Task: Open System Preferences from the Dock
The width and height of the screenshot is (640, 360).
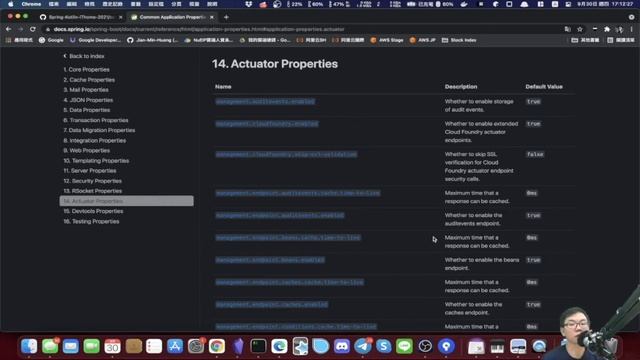Action: tap(196, 346)
